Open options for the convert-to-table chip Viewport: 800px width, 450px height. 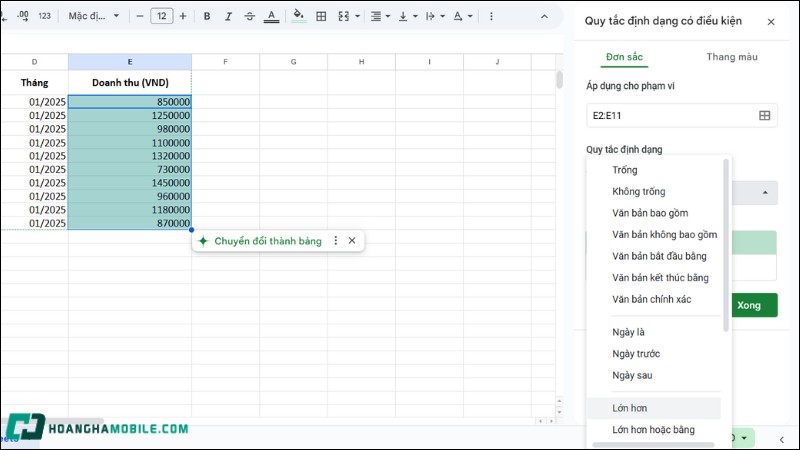[x=335, y=241]
